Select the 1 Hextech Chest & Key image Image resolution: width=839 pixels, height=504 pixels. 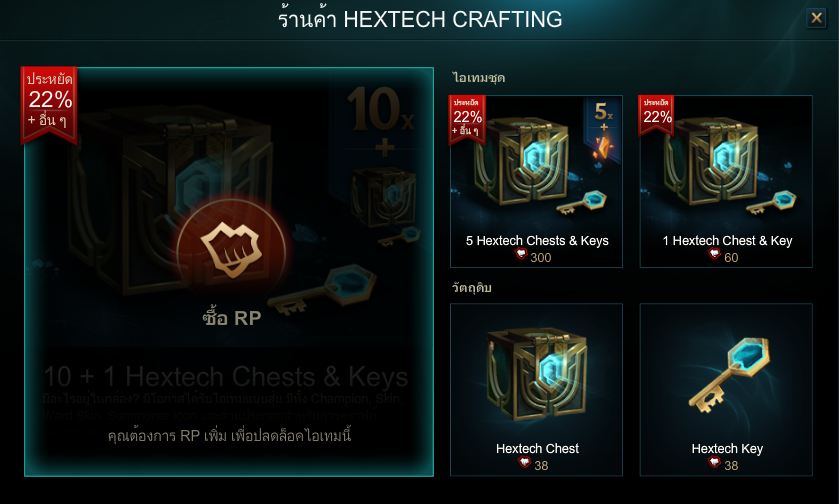coord(726,165)
